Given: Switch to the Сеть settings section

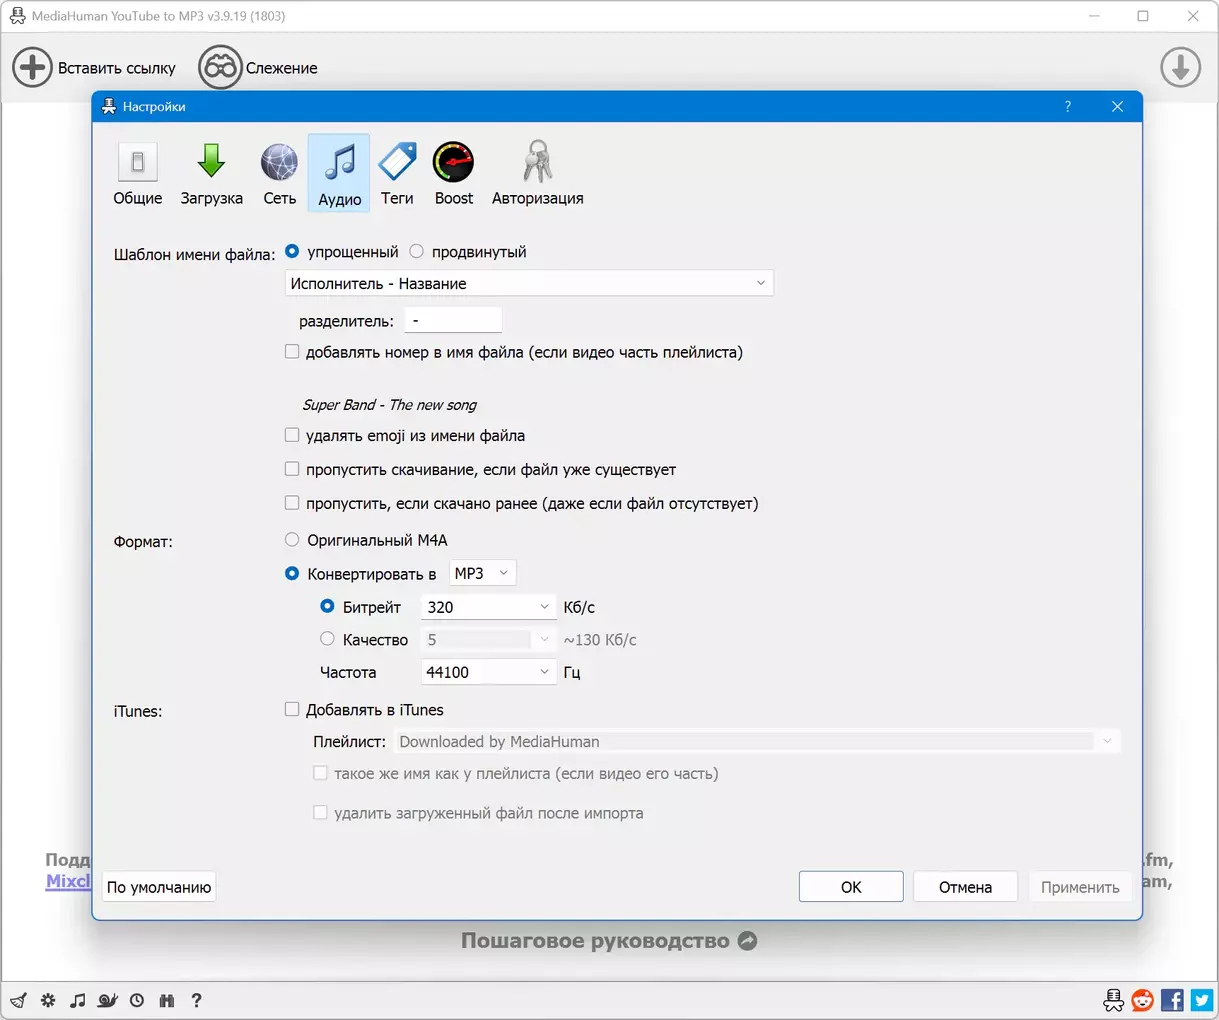Looking at the screenshot, I should point(279,173).
